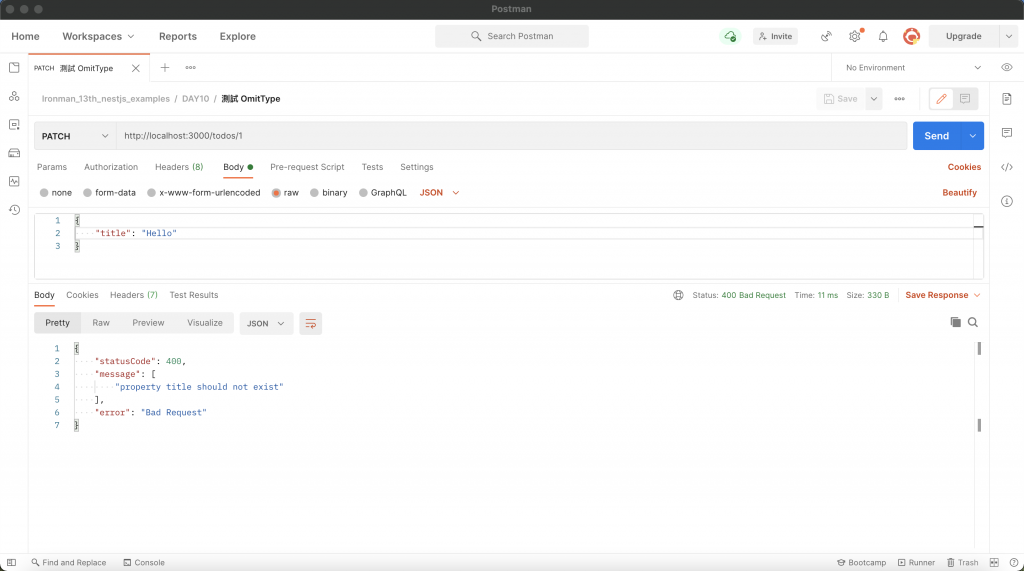Select GraphQL body type radio

point(363,193)
